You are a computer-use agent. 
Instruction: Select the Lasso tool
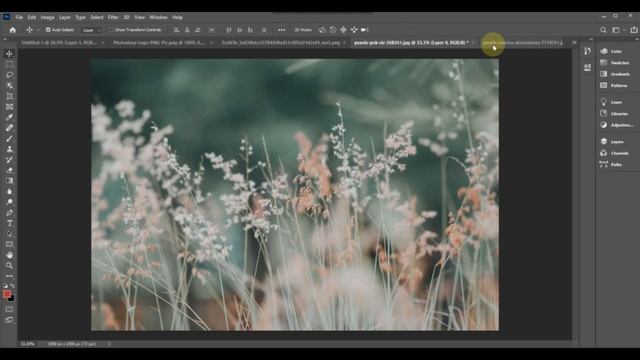coord(9,75)
